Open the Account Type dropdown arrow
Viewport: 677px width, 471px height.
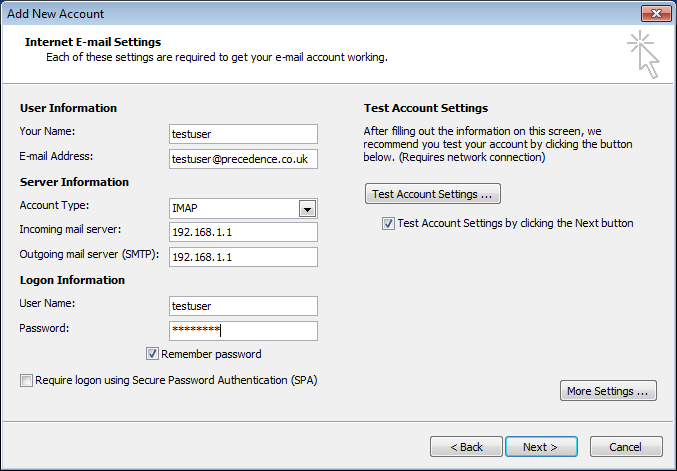307,208
